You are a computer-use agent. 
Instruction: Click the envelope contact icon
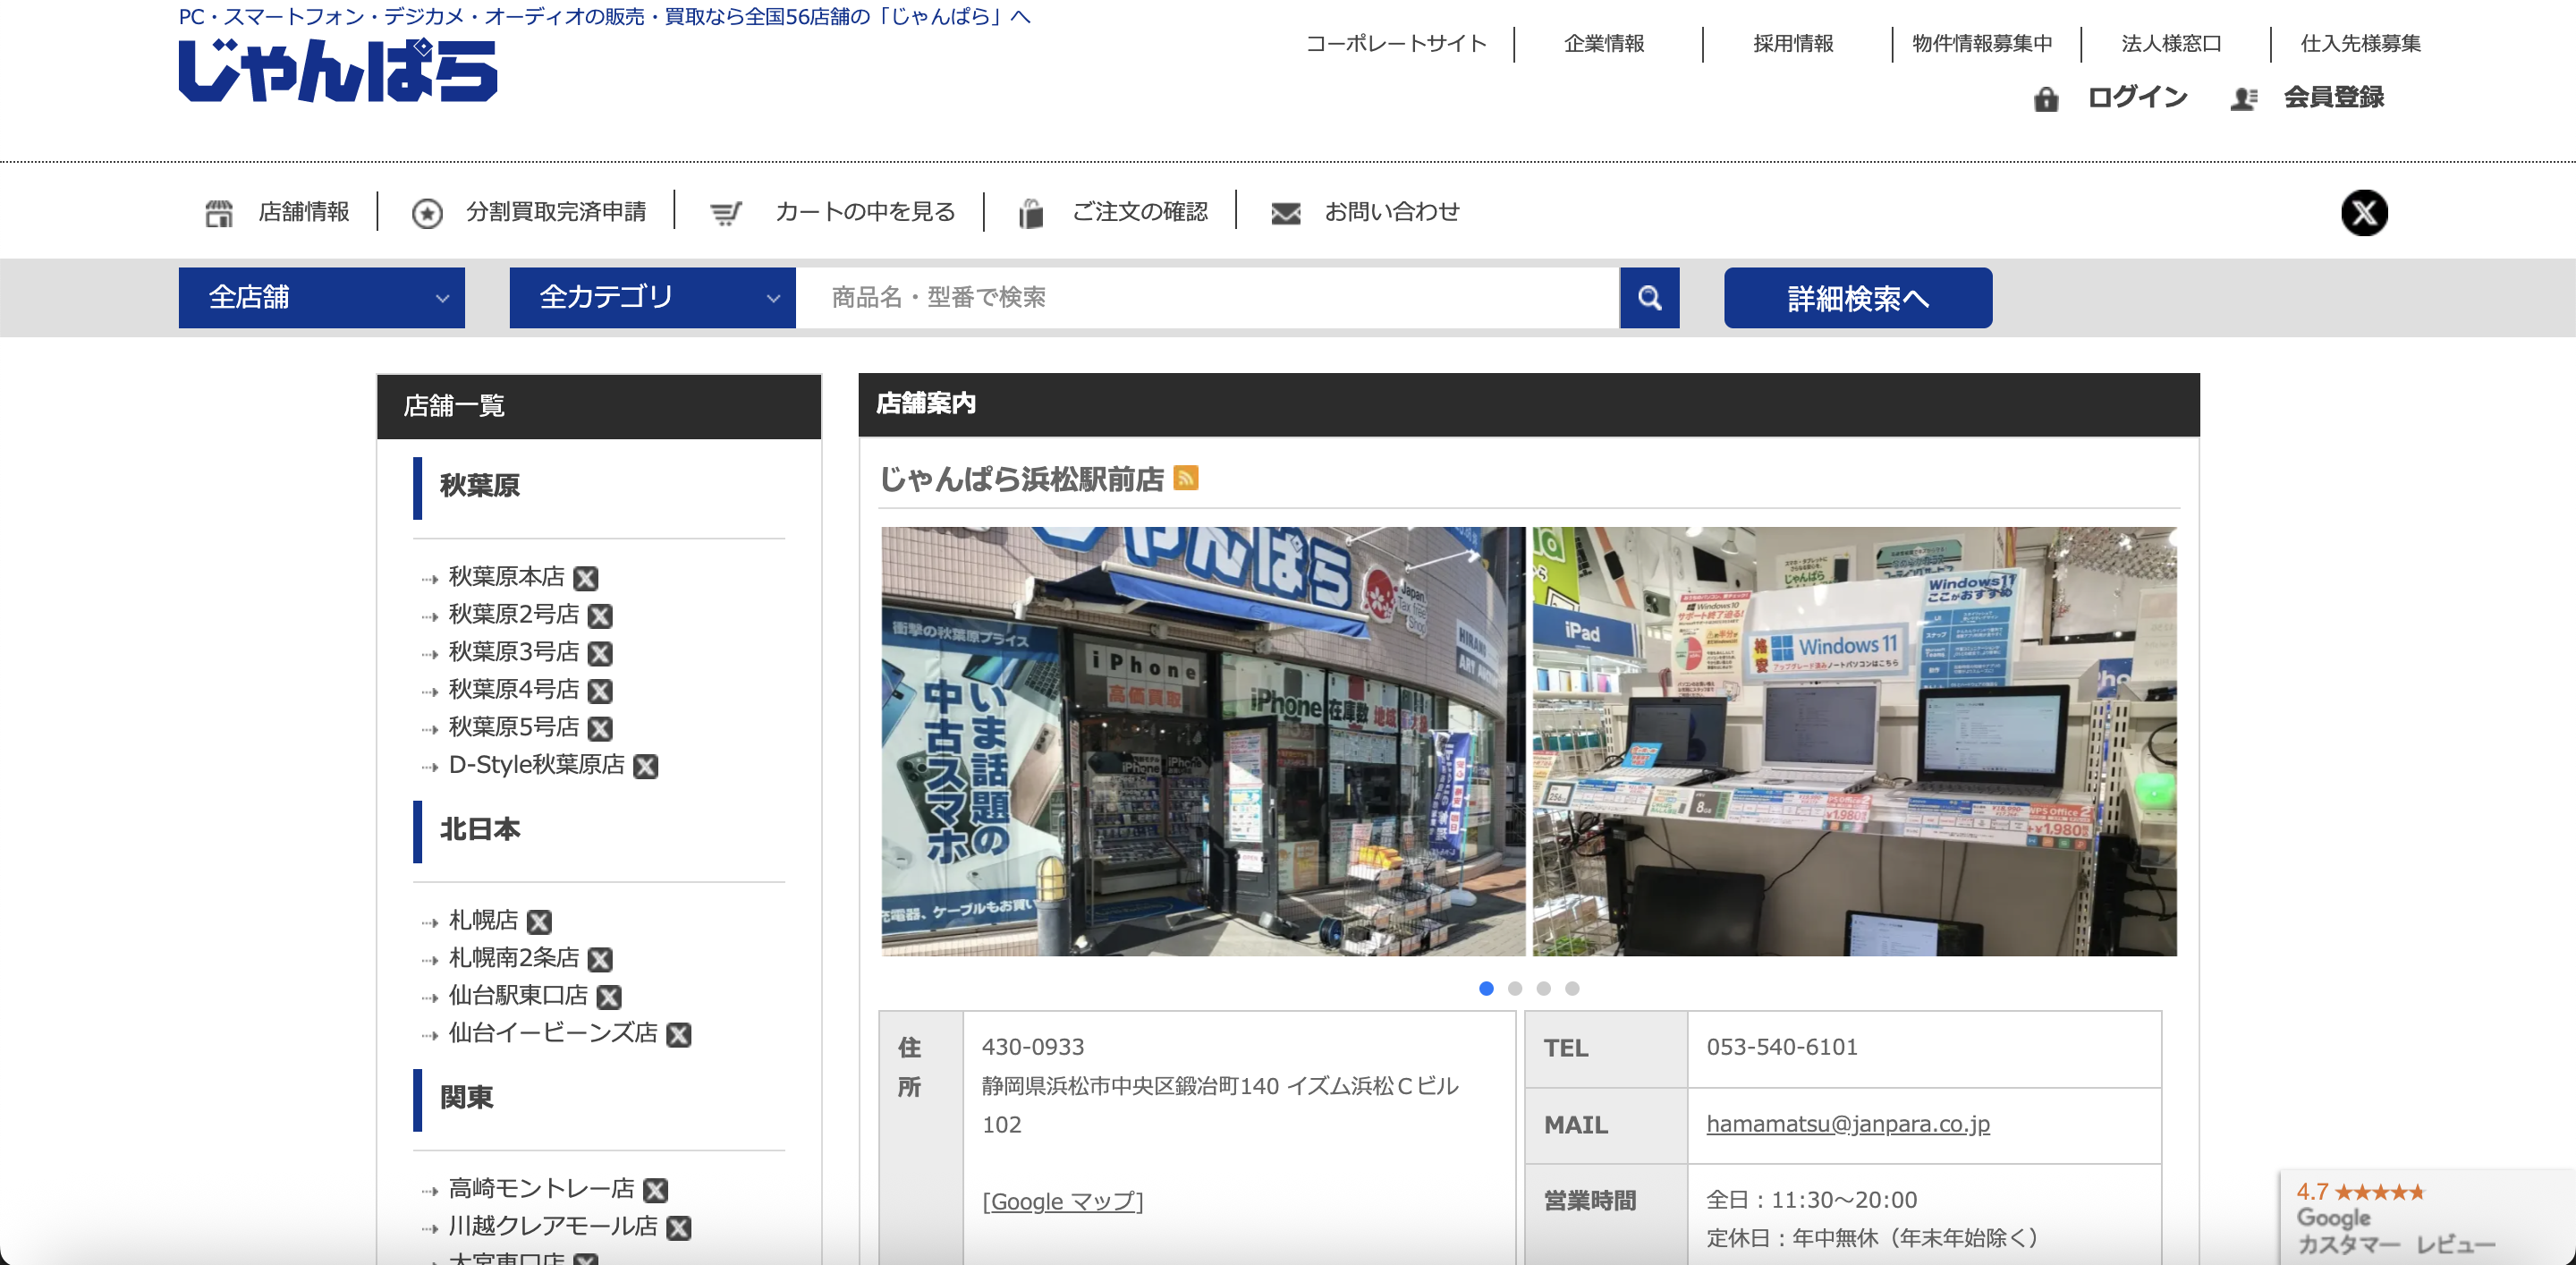point(1286,213)
